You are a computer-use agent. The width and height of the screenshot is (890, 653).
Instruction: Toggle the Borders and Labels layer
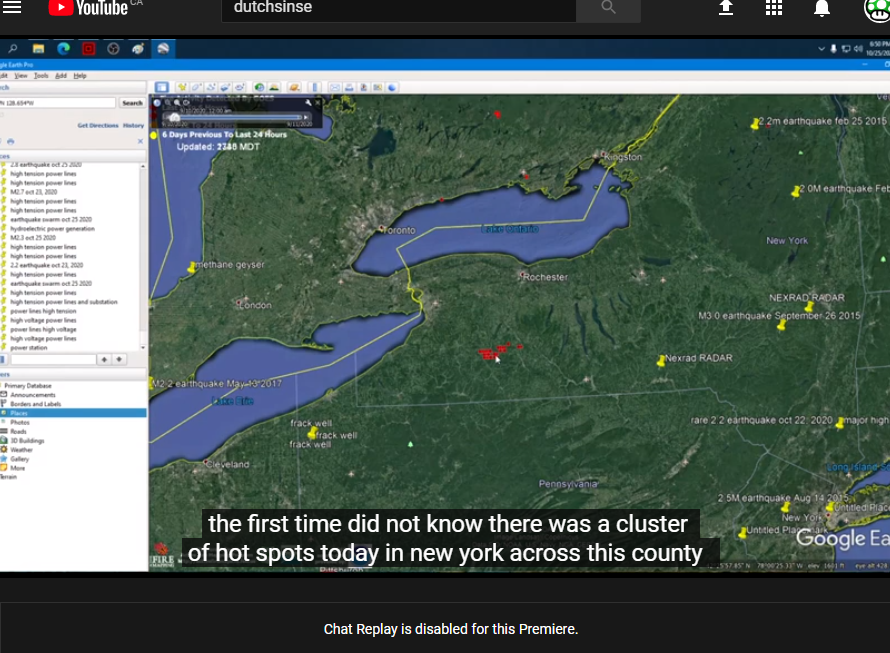[35, 404]
